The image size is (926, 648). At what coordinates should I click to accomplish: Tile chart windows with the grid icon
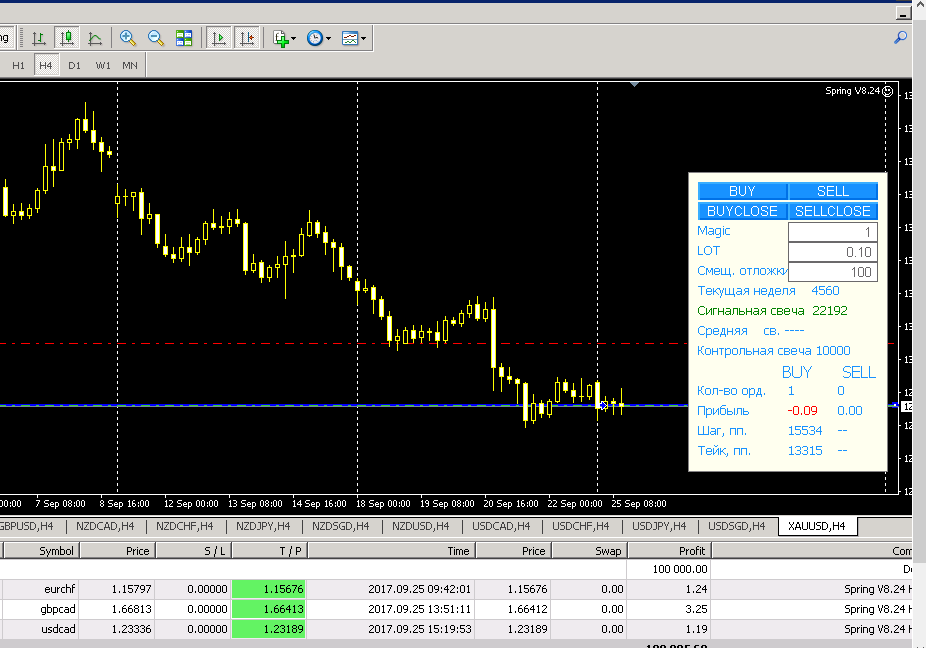pyautogui.click(x=184, y=38)
